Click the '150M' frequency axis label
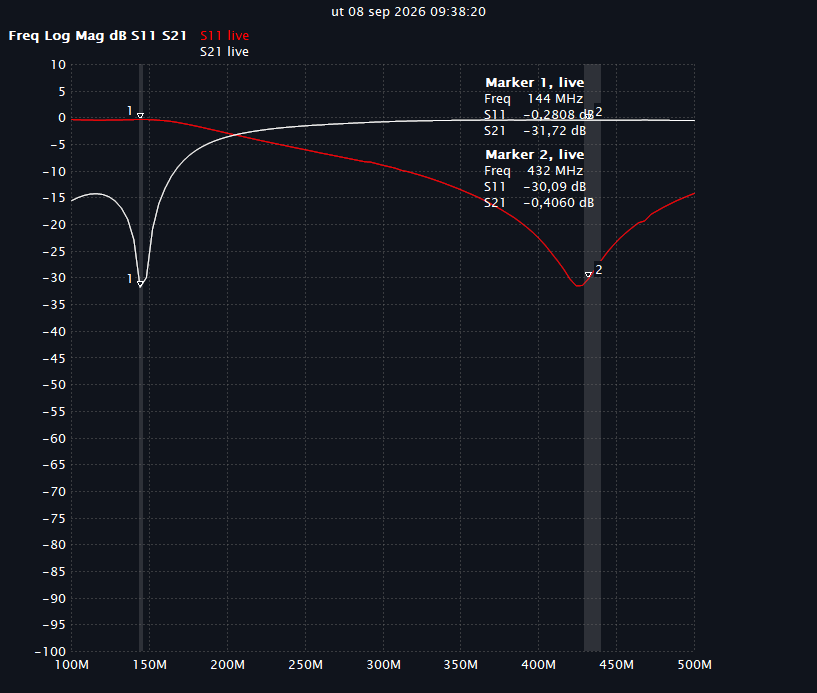Screen dimensions: 817x693 pyautogui.click(x=150, y=665)
